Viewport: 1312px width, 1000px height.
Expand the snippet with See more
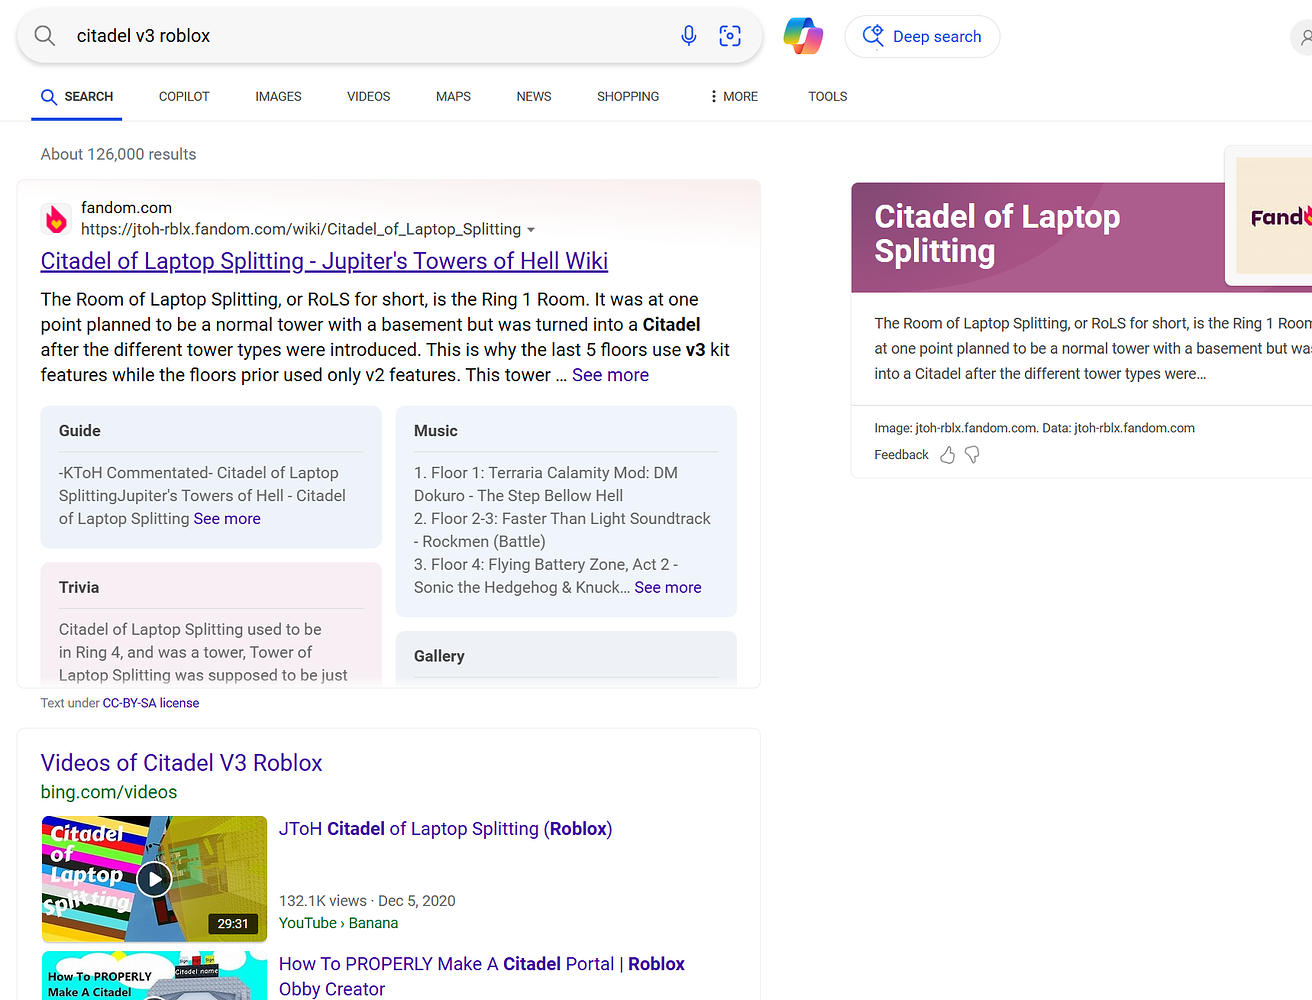tap(610, 375)
